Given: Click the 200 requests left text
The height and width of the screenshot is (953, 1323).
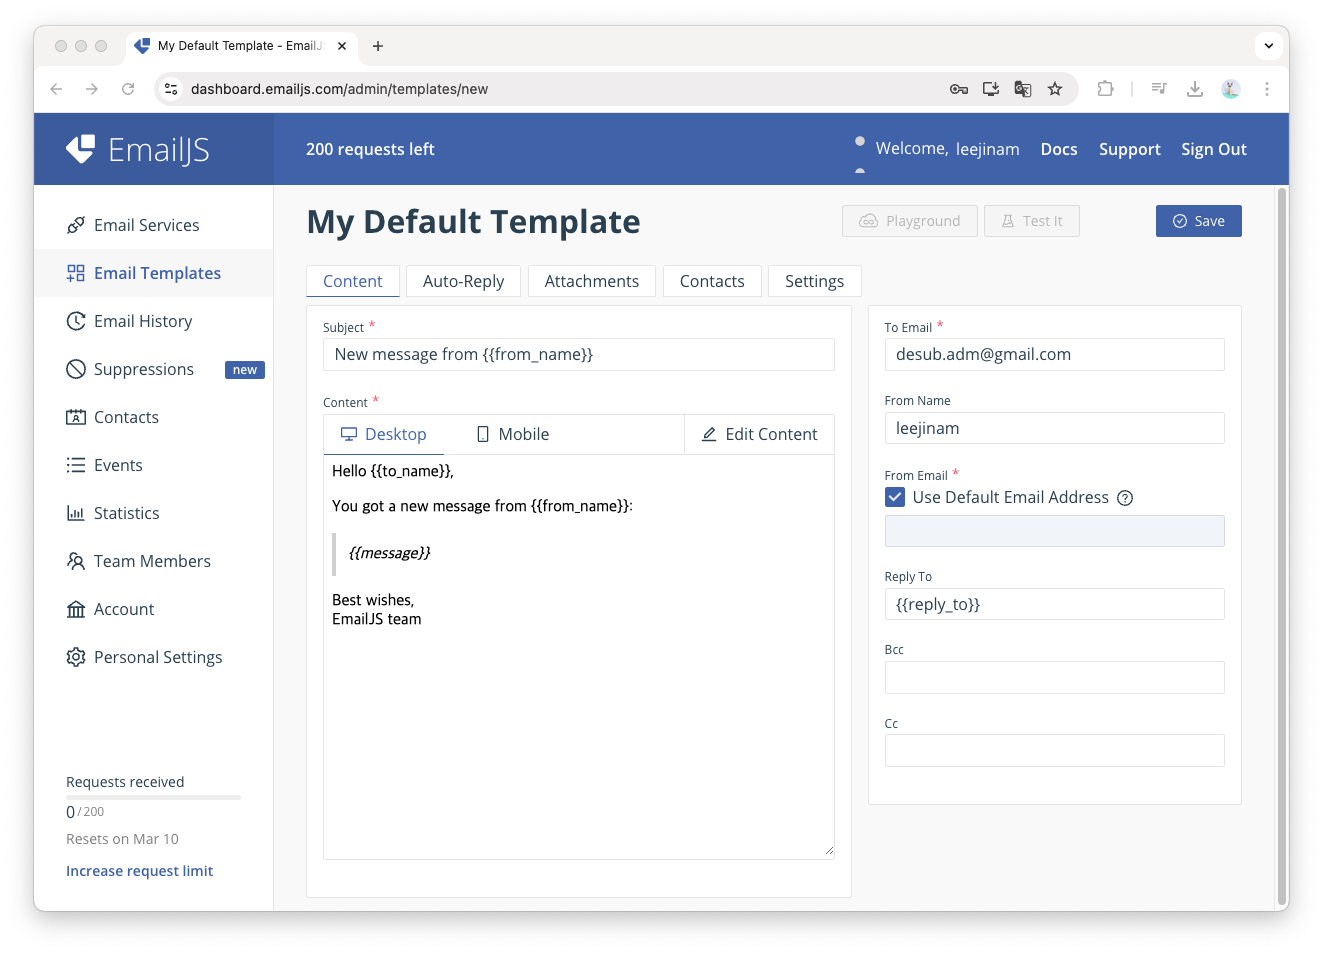Looking at the screenshot, I should 370,149.
